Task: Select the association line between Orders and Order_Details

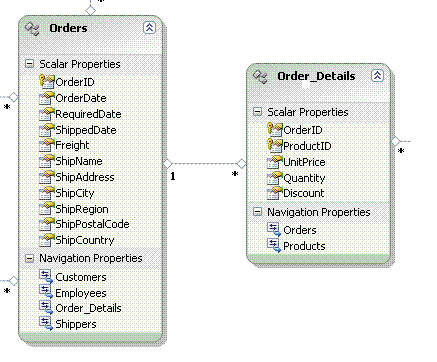Action: pos(204,164)
